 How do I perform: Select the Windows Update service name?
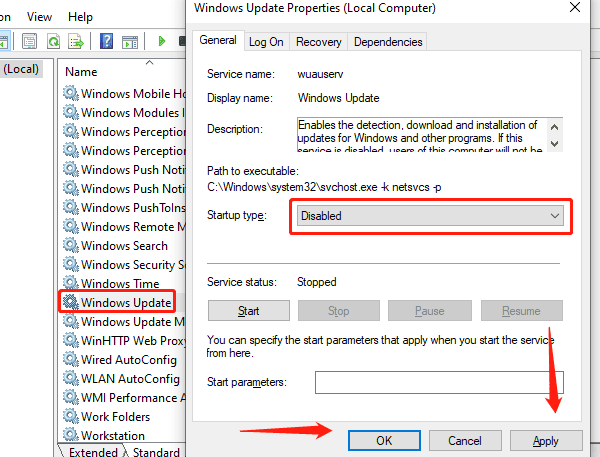[x=126, y=302]
